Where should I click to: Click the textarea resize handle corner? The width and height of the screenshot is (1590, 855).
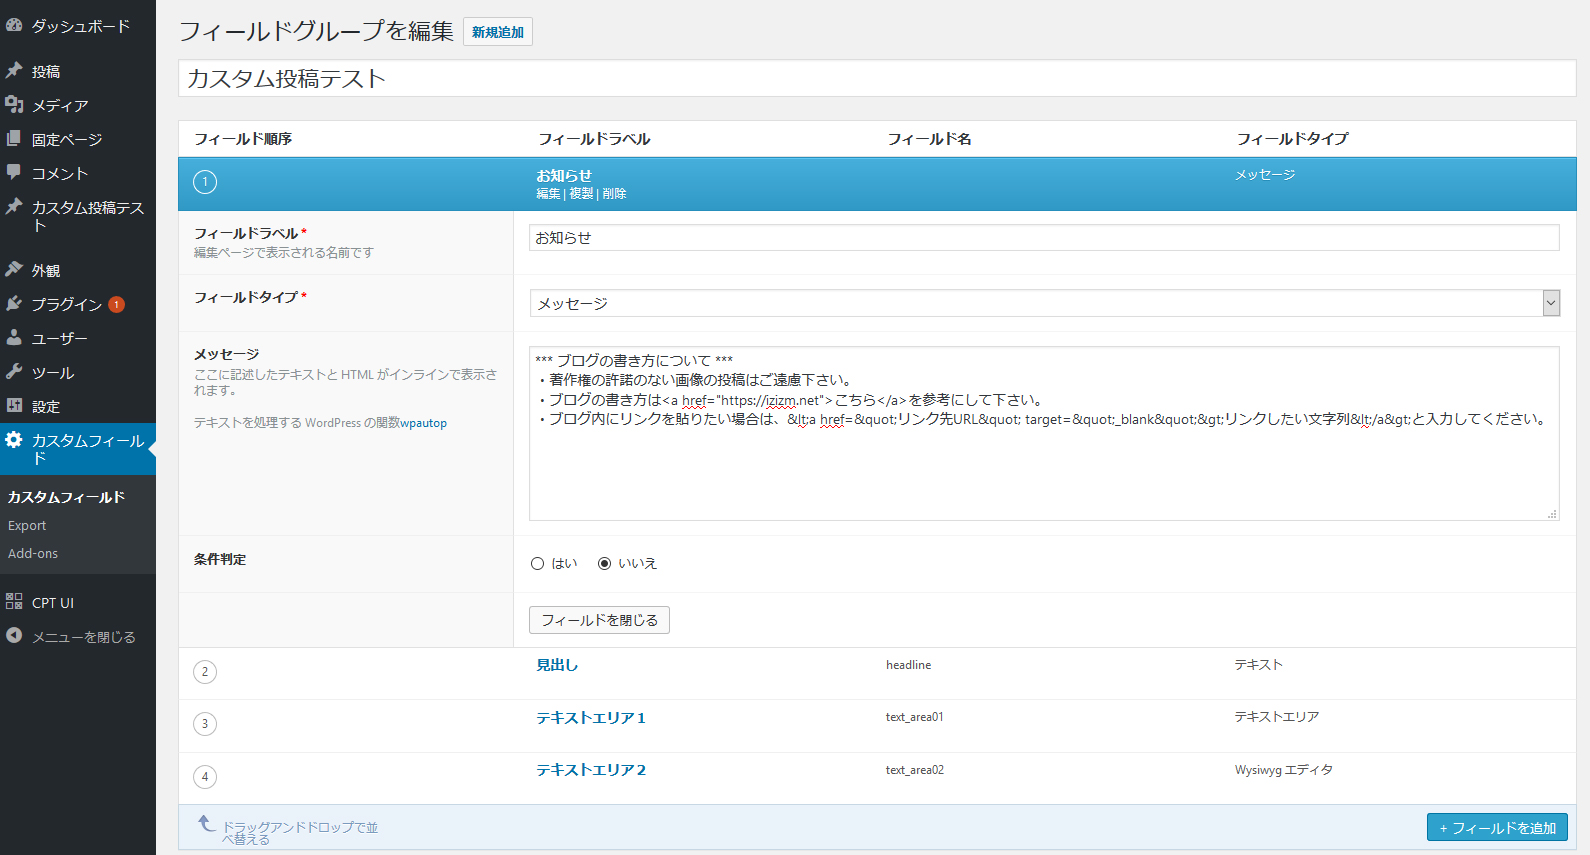(1552, 514)
